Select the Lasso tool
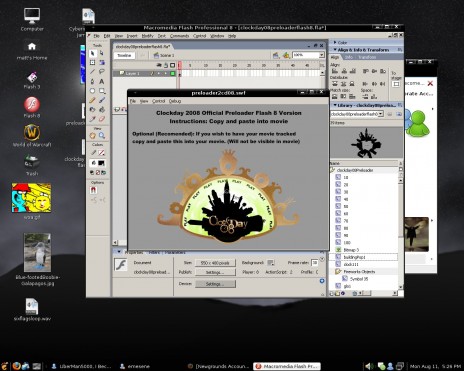This screenshot has width=464, height=371. point(102,72)
